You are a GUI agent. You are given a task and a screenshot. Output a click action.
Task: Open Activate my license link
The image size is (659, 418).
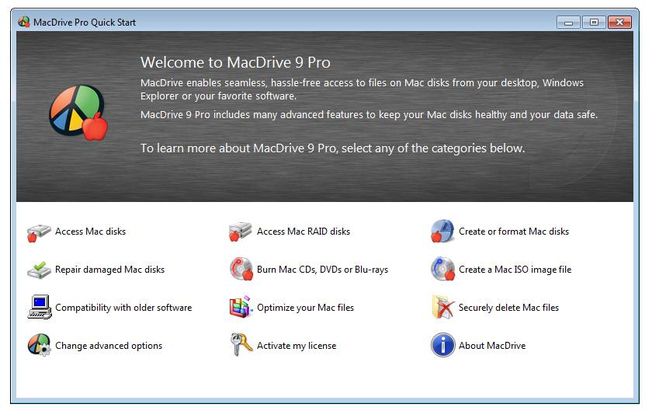click(296, 346)
